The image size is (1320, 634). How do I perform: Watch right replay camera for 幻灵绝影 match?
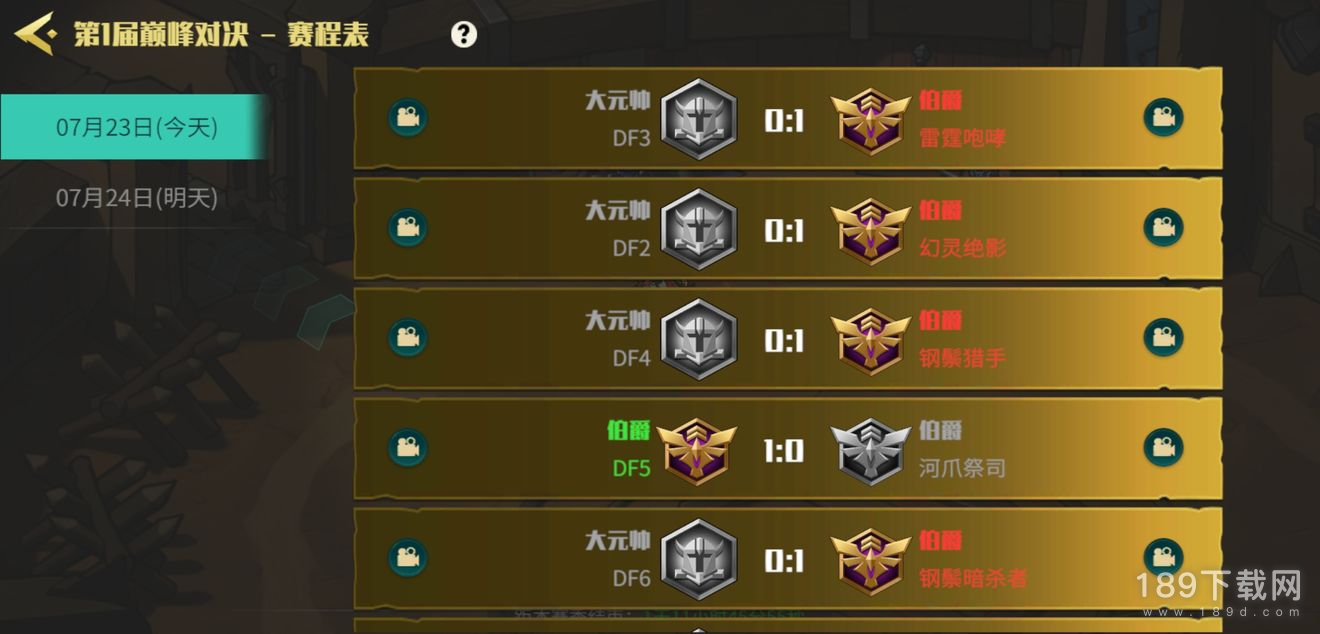pyautogui.click(x=1163, y=228)
